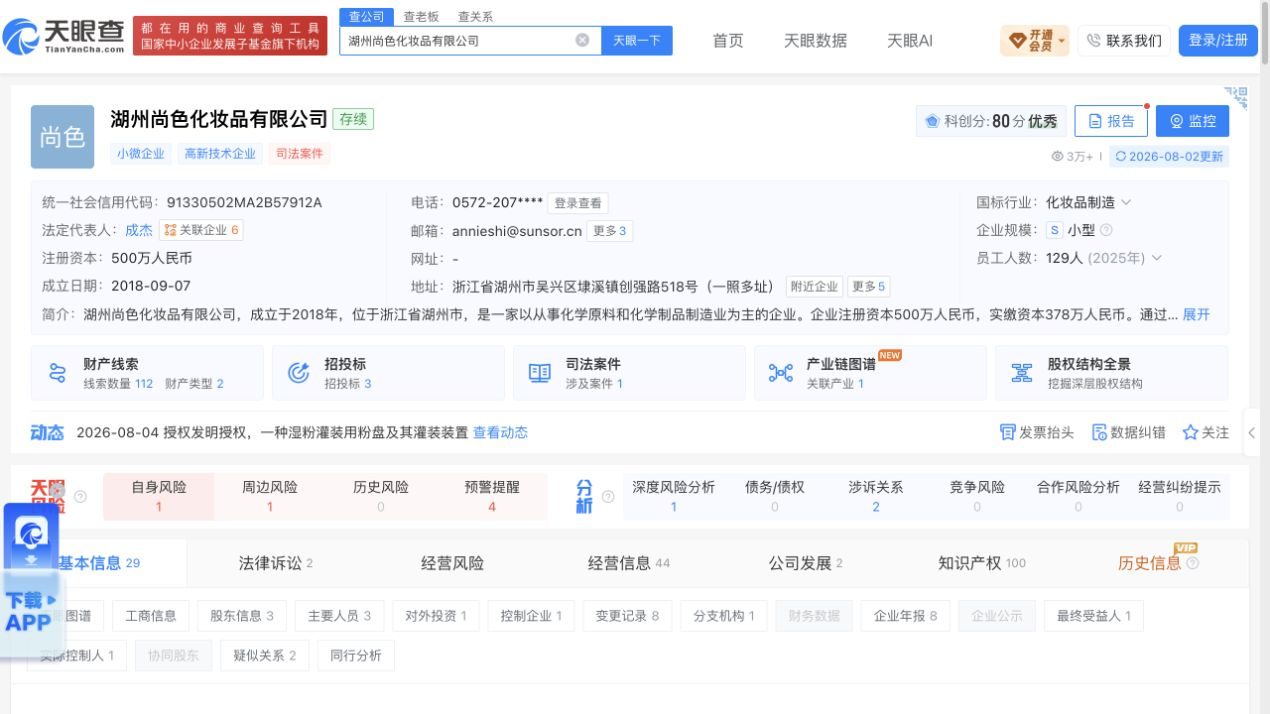Screen dimensions: 1270x714
Task: Click the 天眼一下 search button
Action: coord(637,40)
